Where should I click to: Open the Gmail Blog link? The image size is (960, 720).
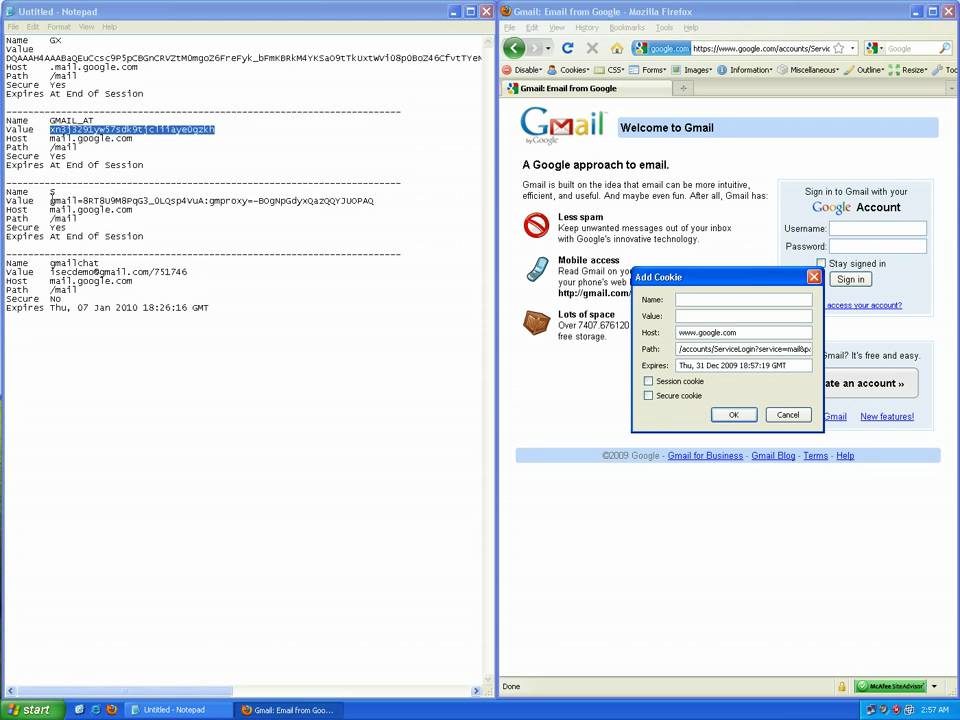pyautogui.click(x=773, y=456)
